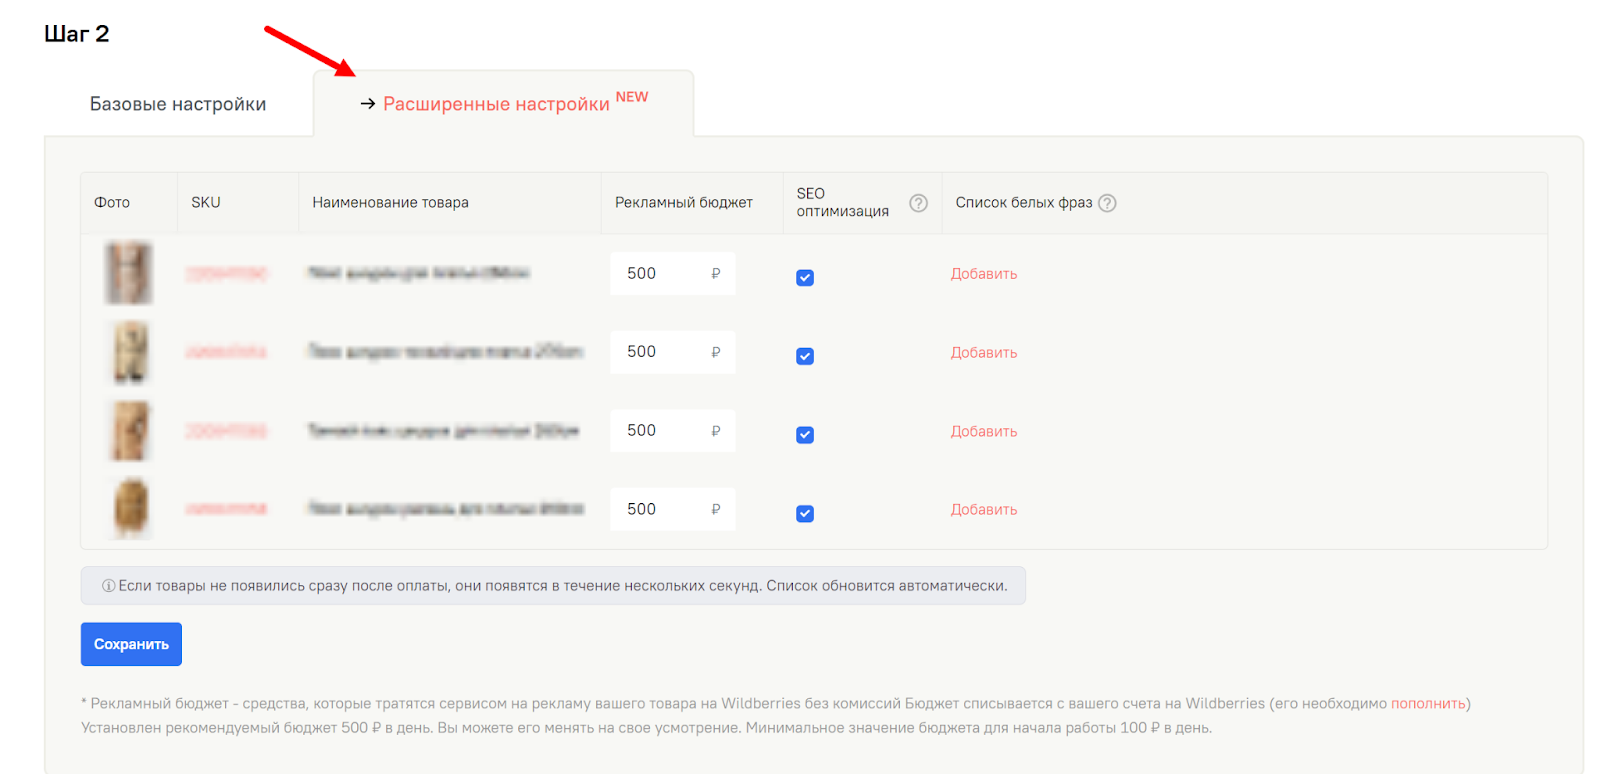Open first product photo thumbnail

(x=129, y=273)
